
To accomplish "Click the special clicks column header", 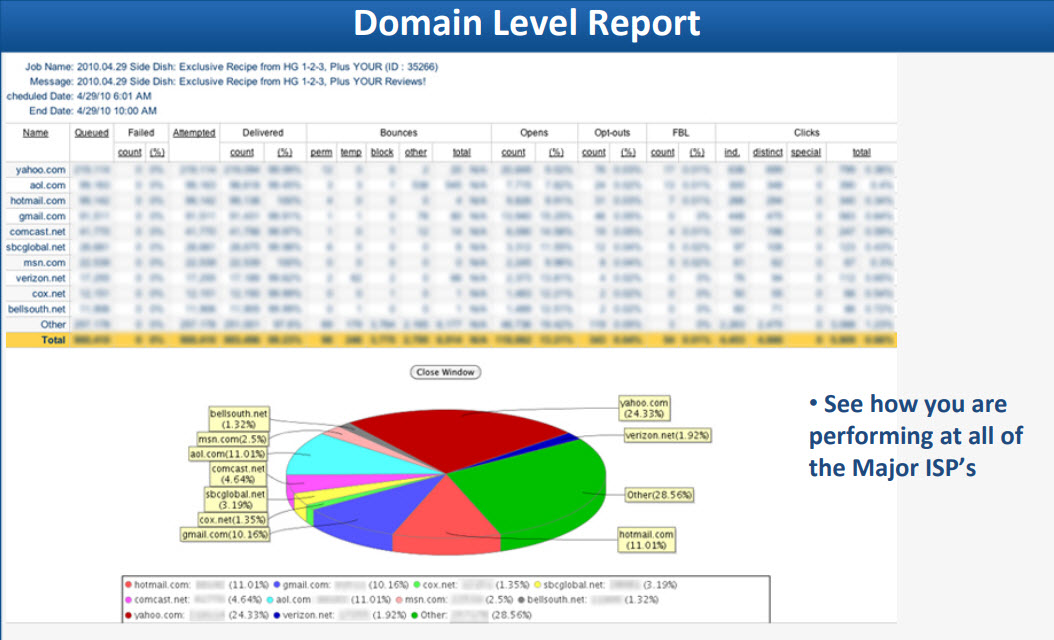I will (x=805, y=153).
